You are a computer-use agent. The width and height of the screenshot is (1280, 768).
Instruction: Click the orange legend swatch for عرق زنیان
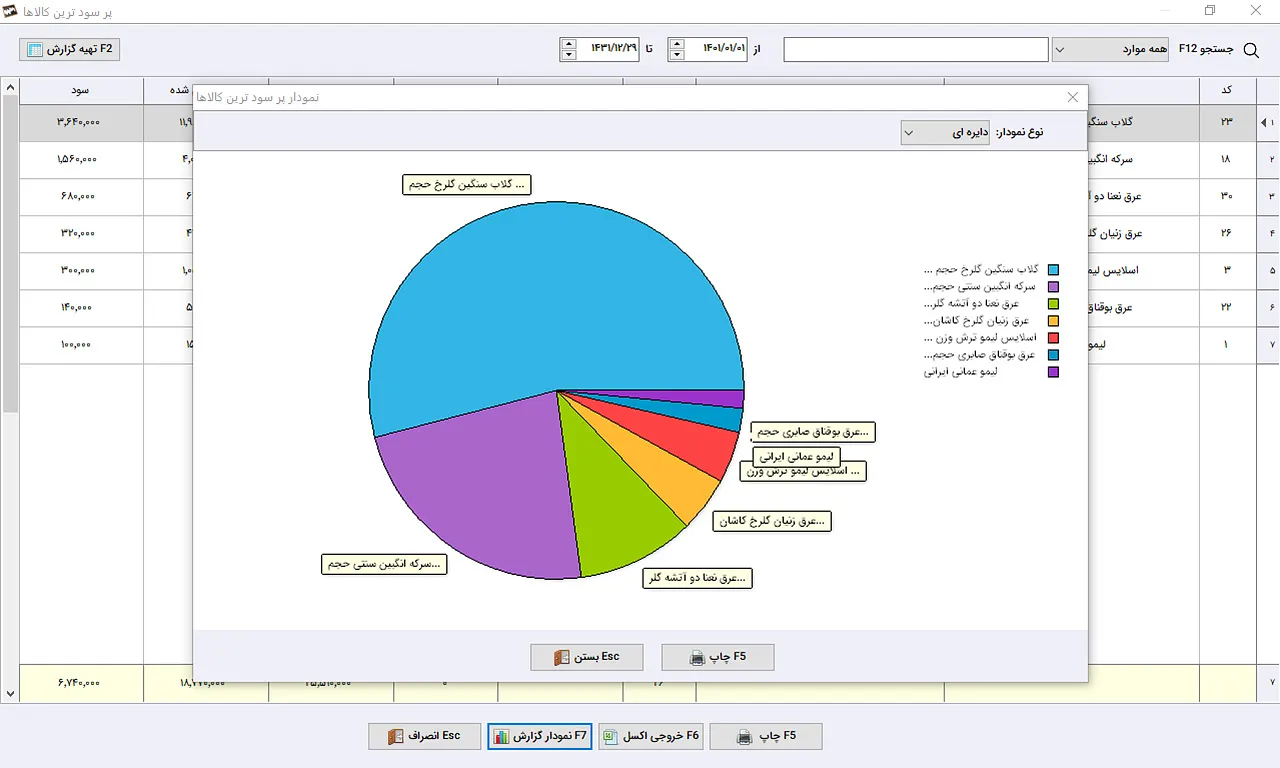(x=1053, y=321)
